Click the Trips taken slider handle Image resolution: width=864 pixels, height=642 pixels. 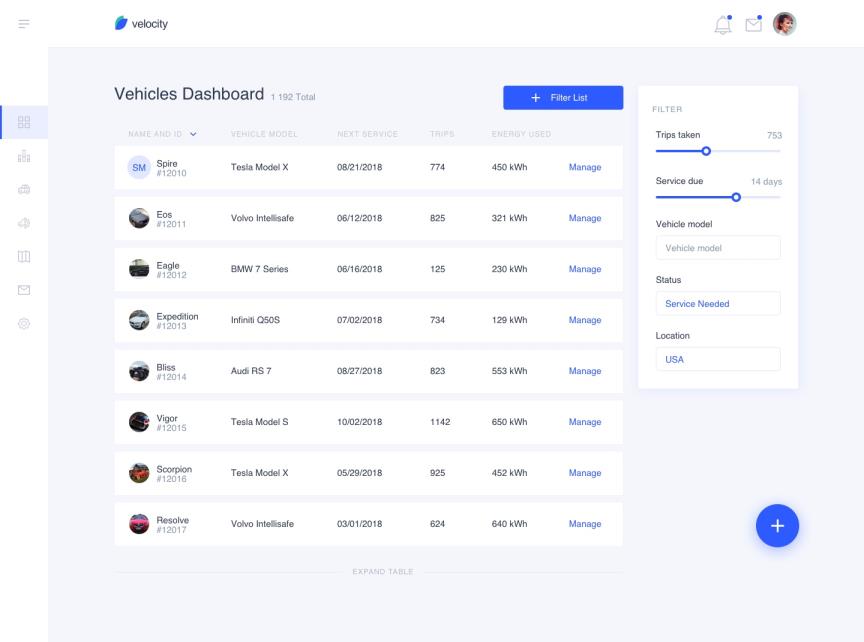pyautogui.click(x=706, y=151)
